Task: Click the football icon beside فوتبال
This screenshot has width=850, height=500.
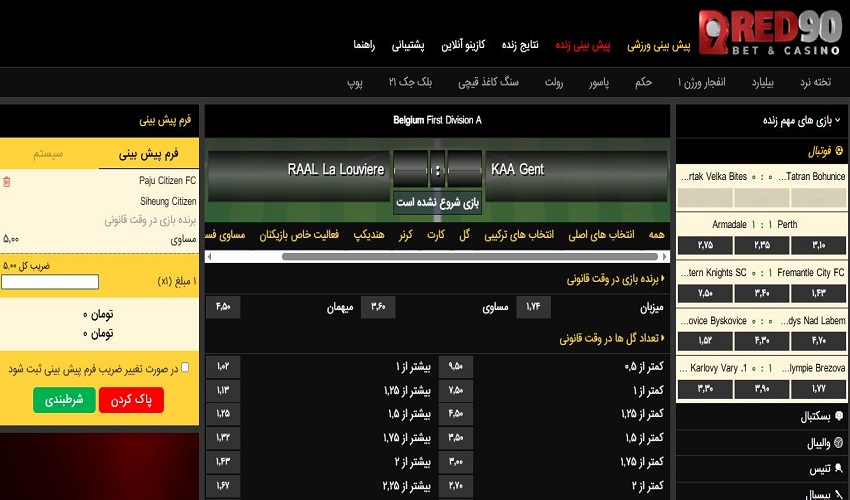Action: pos(839,152)
